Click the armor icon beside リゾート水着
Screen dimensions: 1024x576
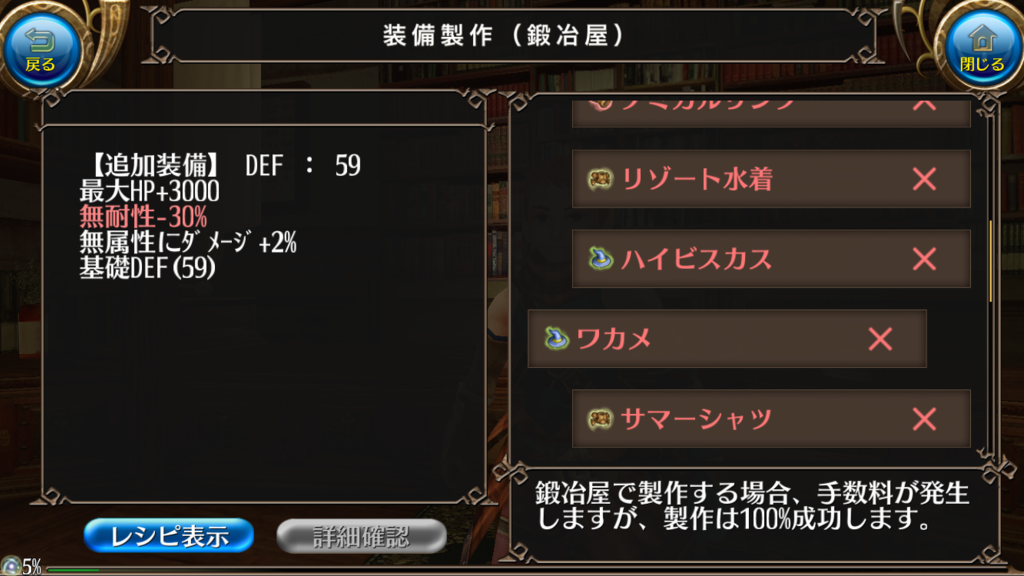click(x=600, y=179)
